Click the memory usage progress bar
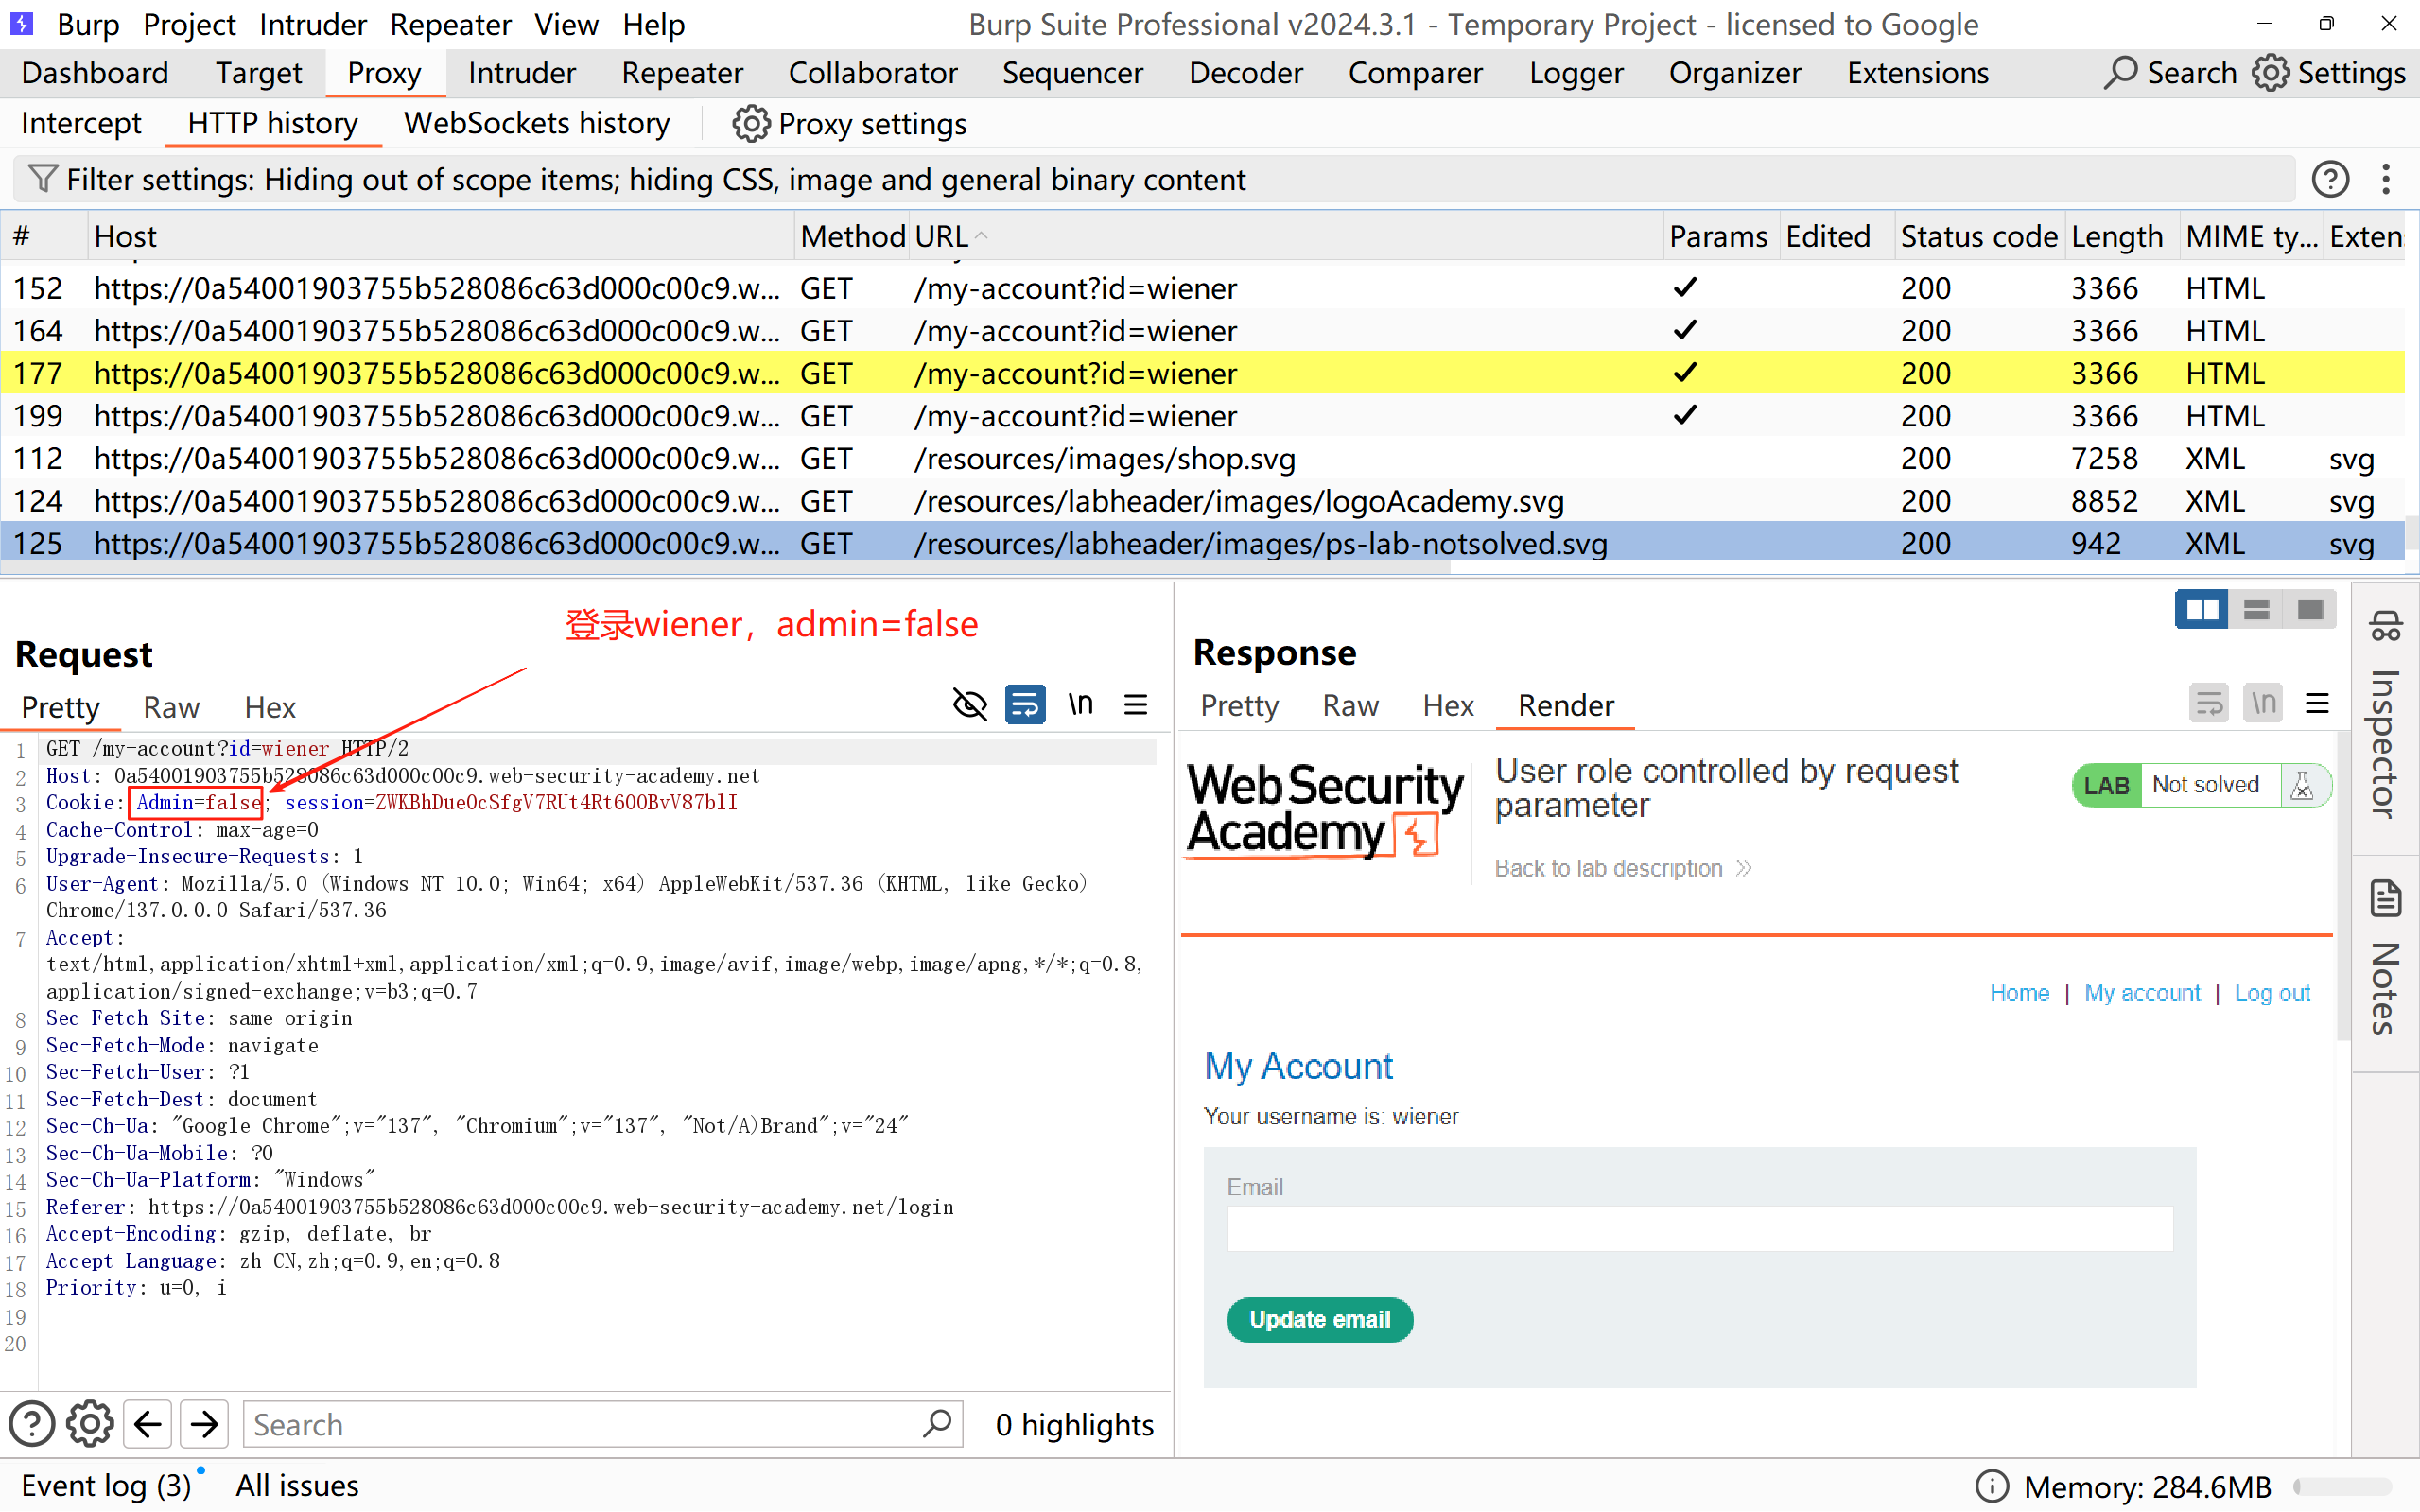2420x1512 pixels. [2342, 1487]
